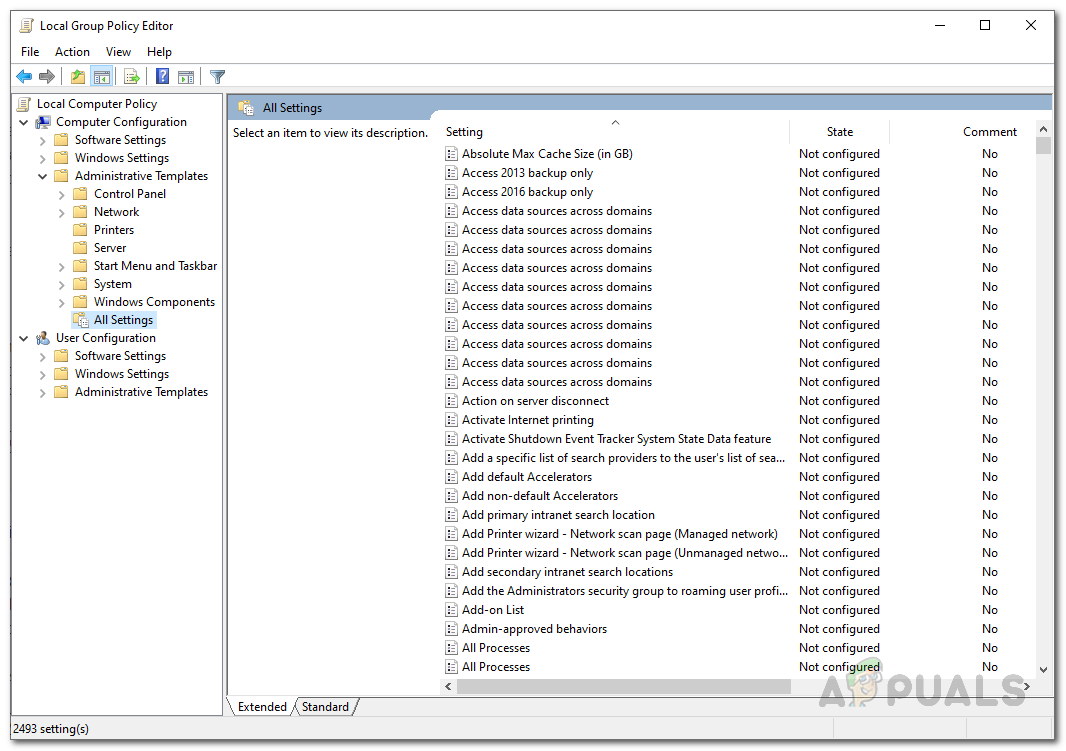The width and height of the screenshot is (1066, 751).
Task: Click the Up One Level folder icon
Action: (x=78, y=77)
